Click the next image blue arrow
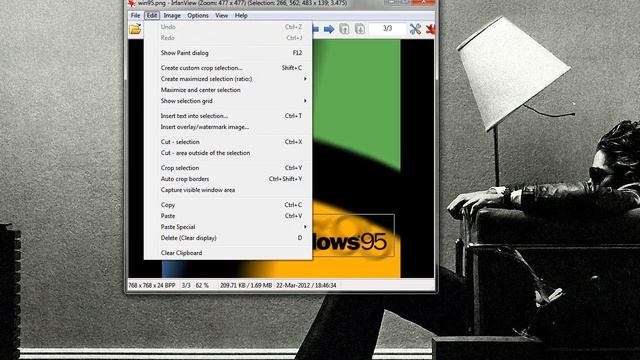 [x=329, y=29]
